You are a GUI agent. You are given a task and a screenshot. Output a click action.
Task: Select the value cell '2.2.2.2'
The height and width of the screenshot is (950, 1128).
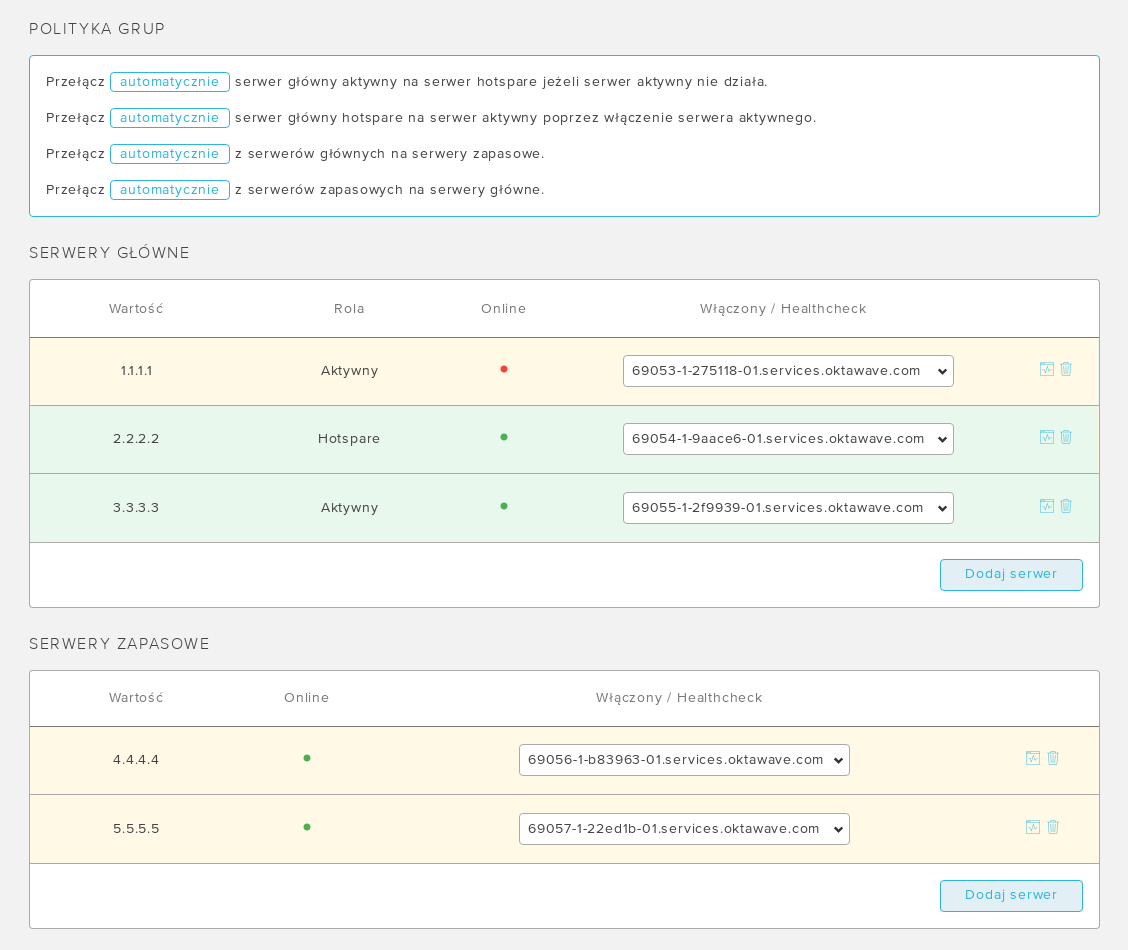click(x=136, y=439)
